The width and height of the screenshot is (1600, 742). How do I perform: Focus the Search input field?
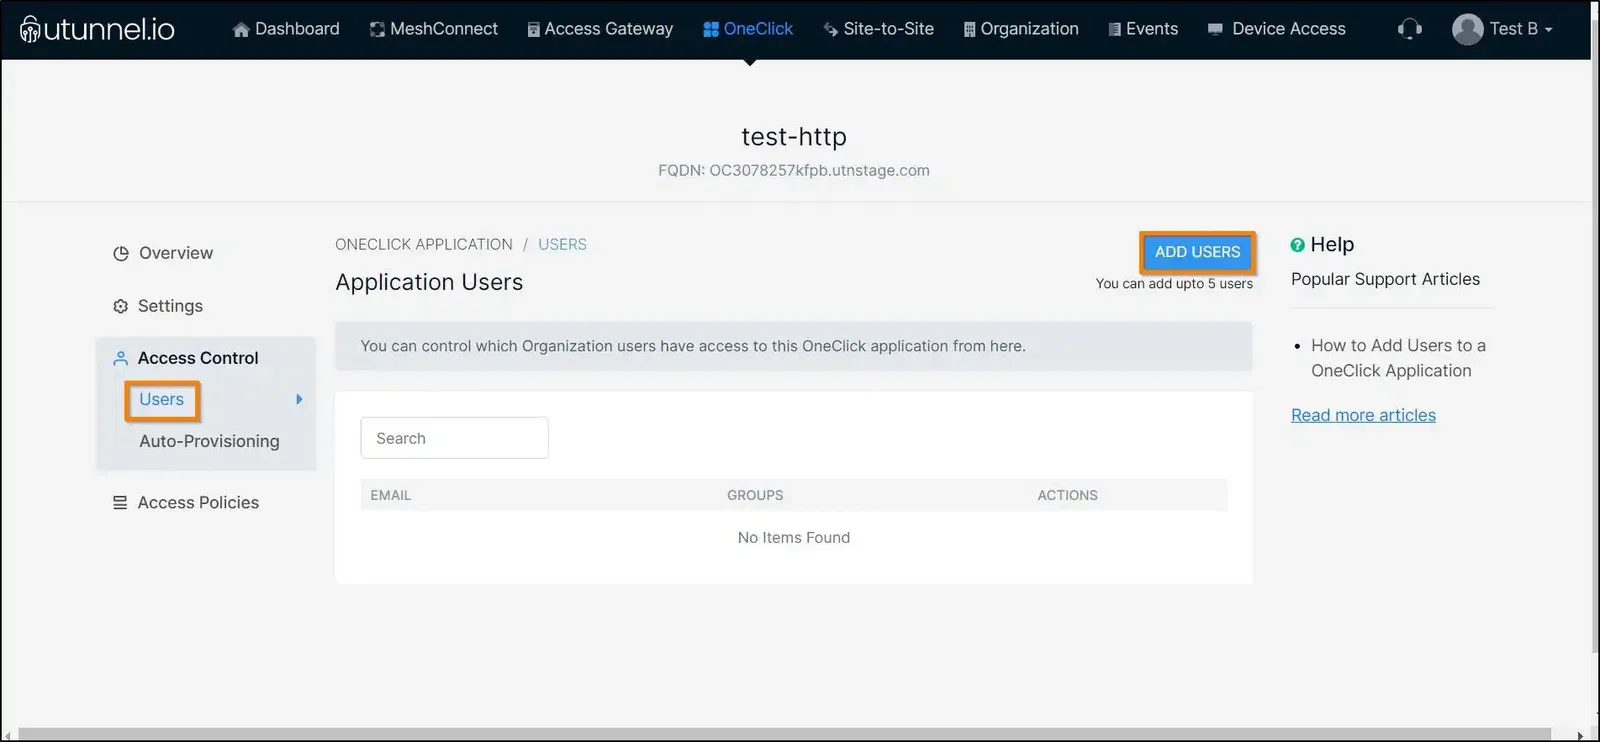(x=454, y=438)
